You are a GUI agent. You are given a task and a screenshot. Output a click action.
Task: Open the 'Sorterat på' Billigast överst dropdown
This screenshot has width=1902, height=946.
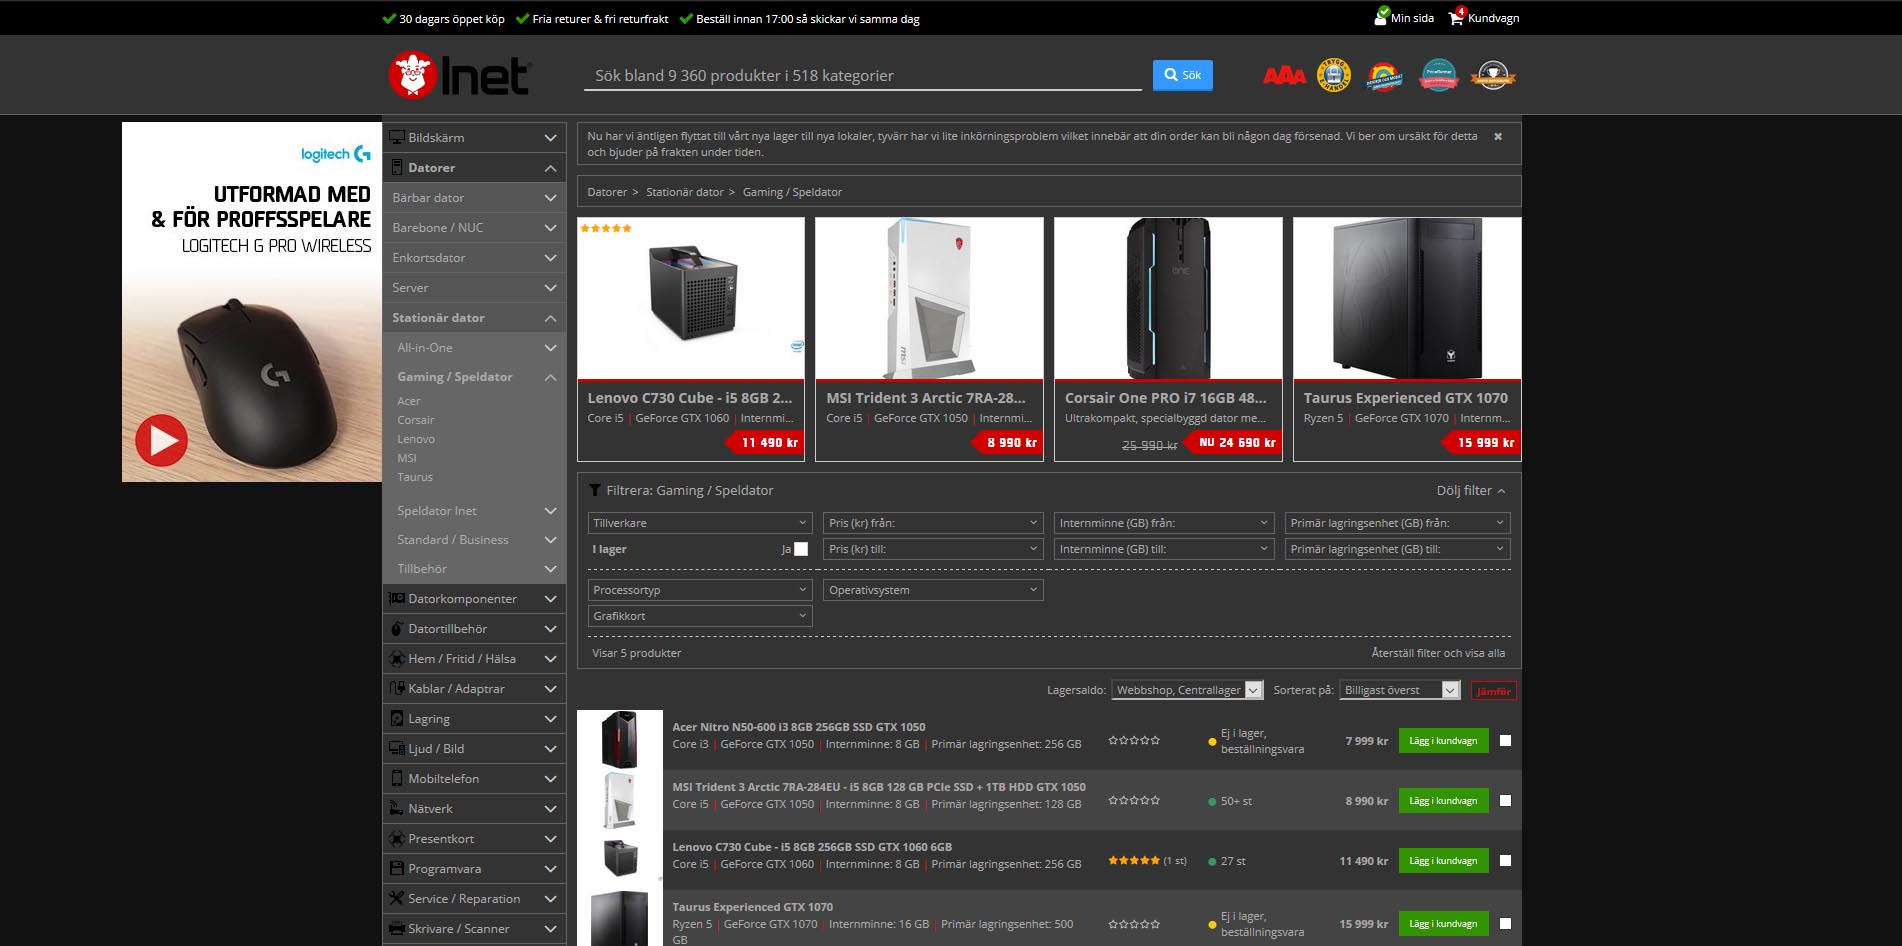coord(1400,690)
